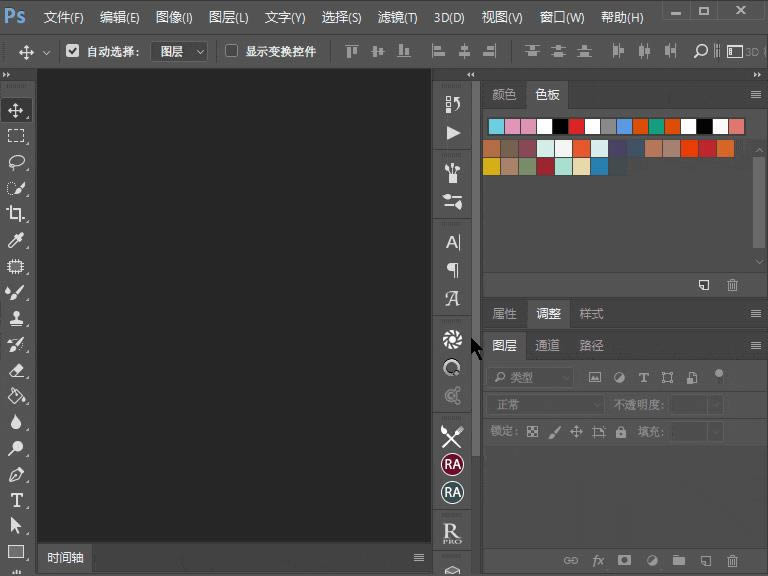Select the Eraser tool

tap(16, 370)
